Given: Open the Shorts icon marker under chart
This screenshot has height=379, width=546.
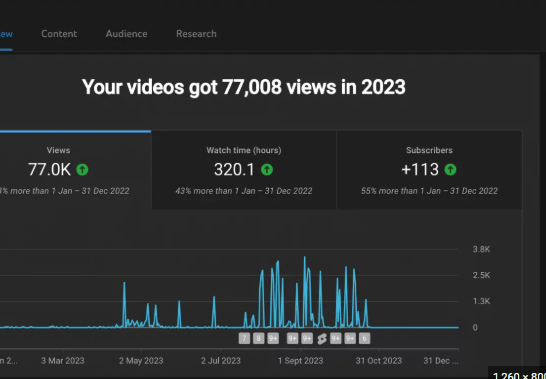Looking at the screenshot, I should click(x=322, y=339).
